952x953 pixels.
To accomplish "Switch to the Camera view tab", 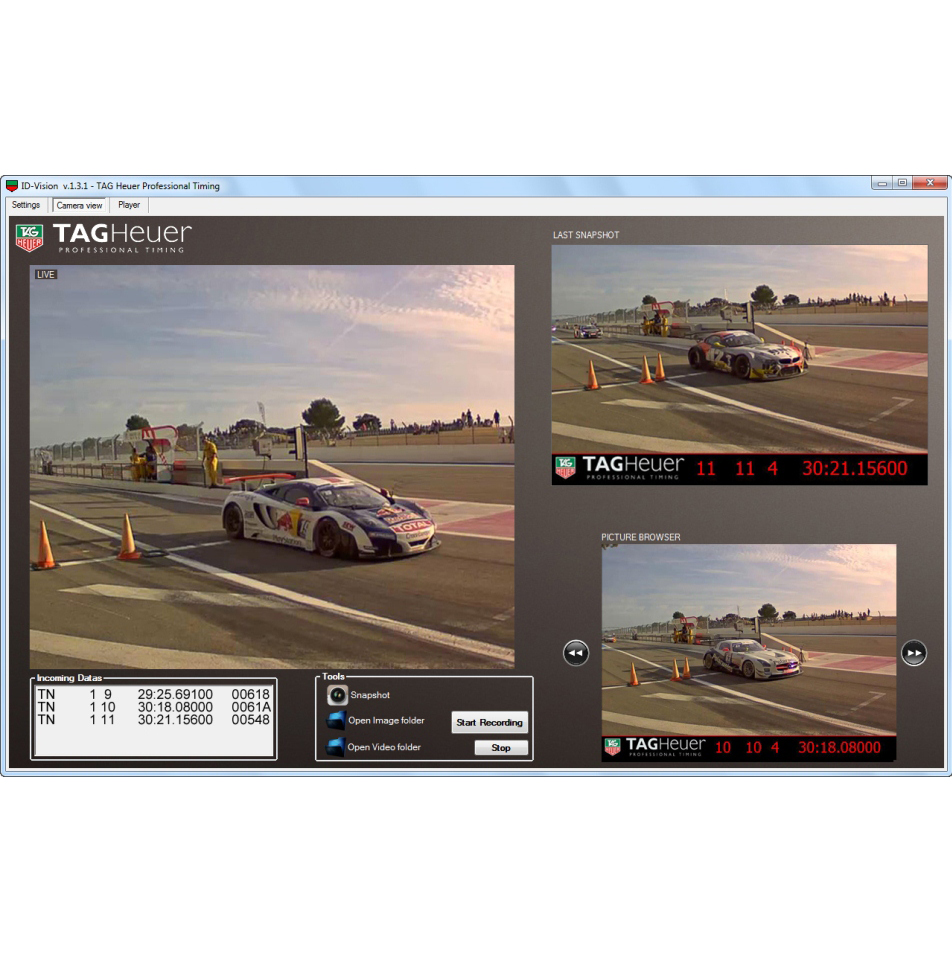I will point(79,205).
